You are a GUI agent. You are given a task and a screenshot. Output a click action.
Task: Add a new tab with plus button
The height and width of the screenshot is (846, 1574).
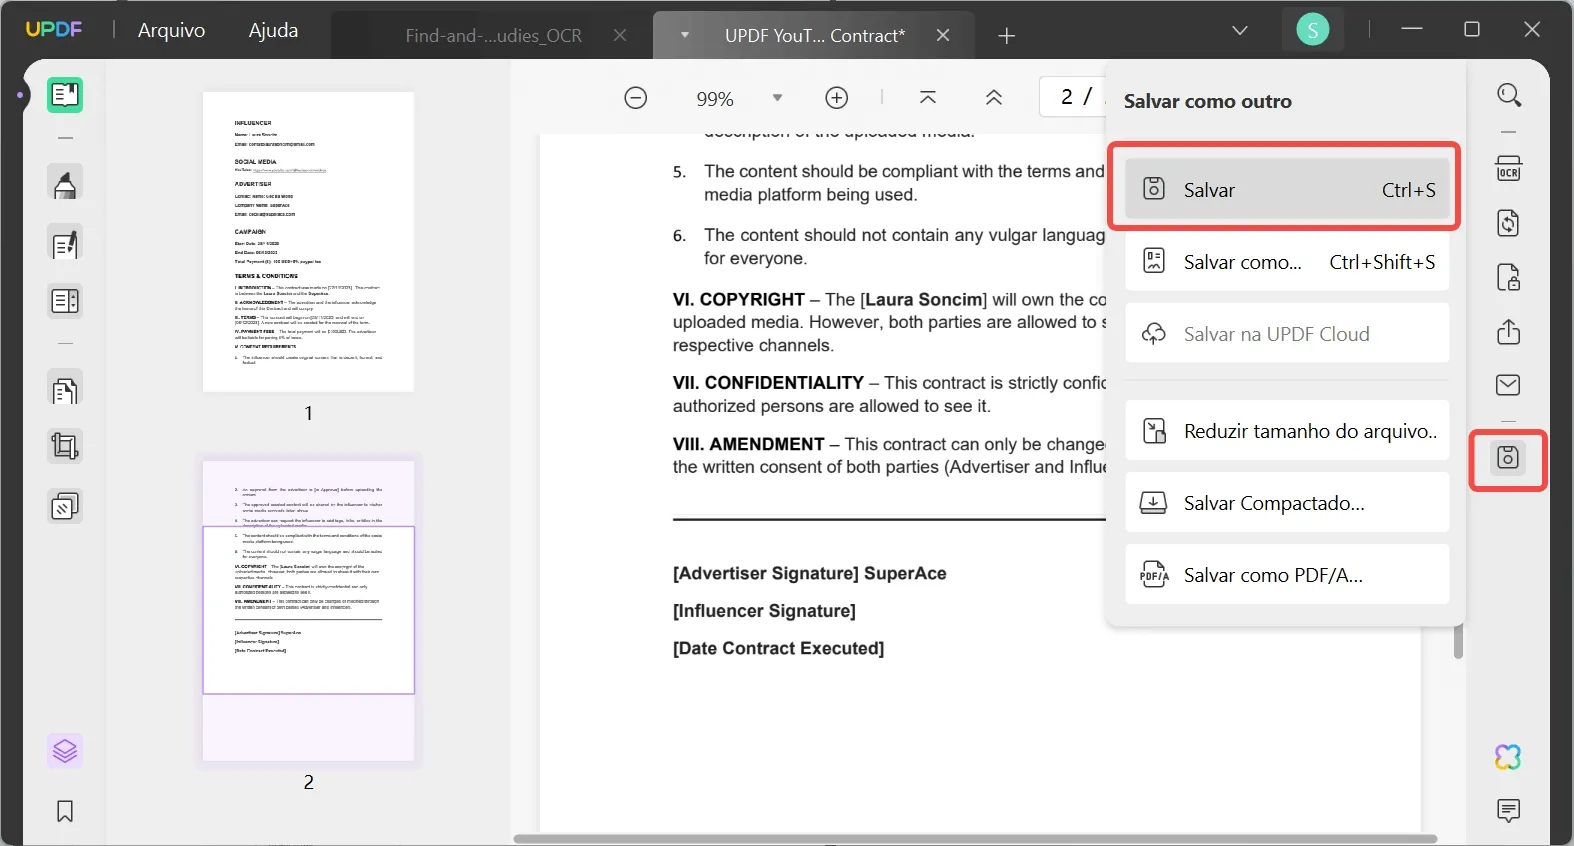pyautogui.click(x=1007, y=36)
